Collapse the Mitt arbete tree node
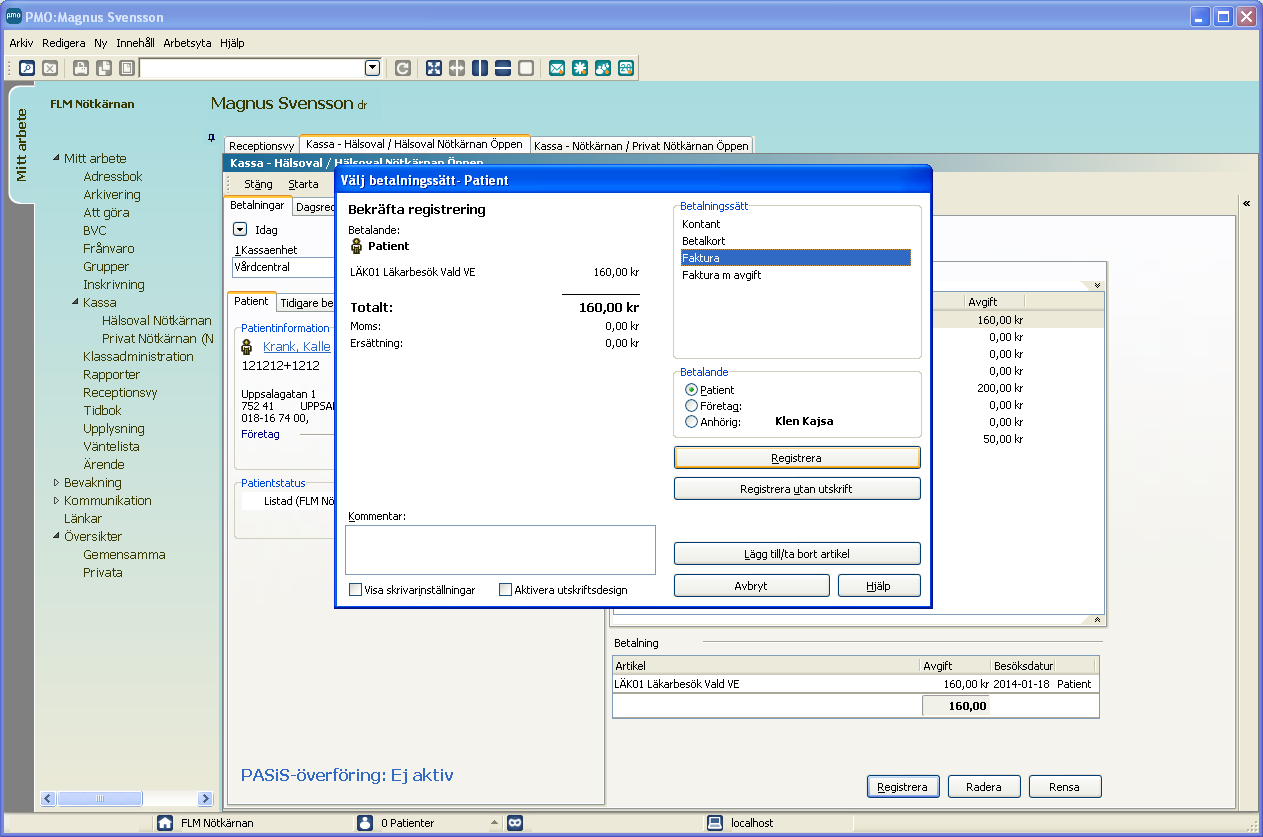 click(56, 159)
